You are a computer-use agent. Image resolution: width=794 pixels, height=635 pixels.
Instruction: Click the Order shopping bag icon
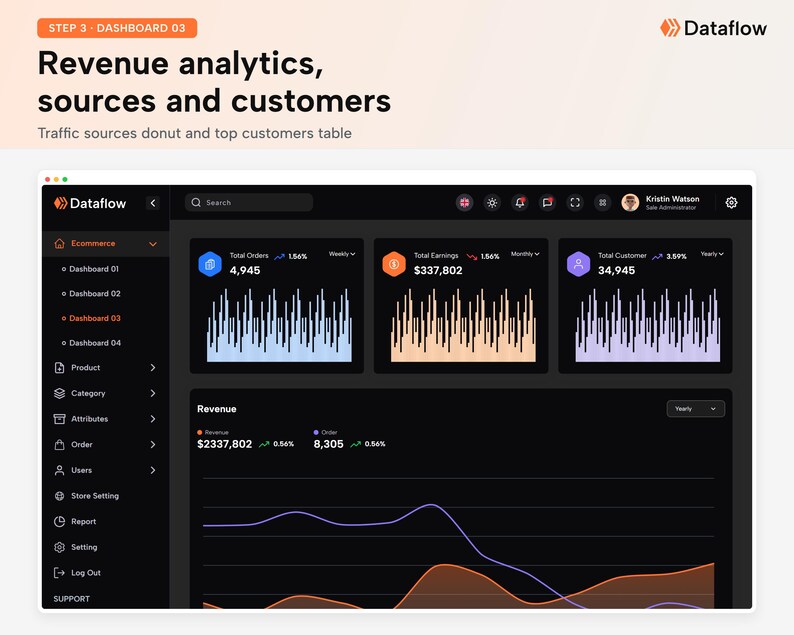tap(59, 445)
